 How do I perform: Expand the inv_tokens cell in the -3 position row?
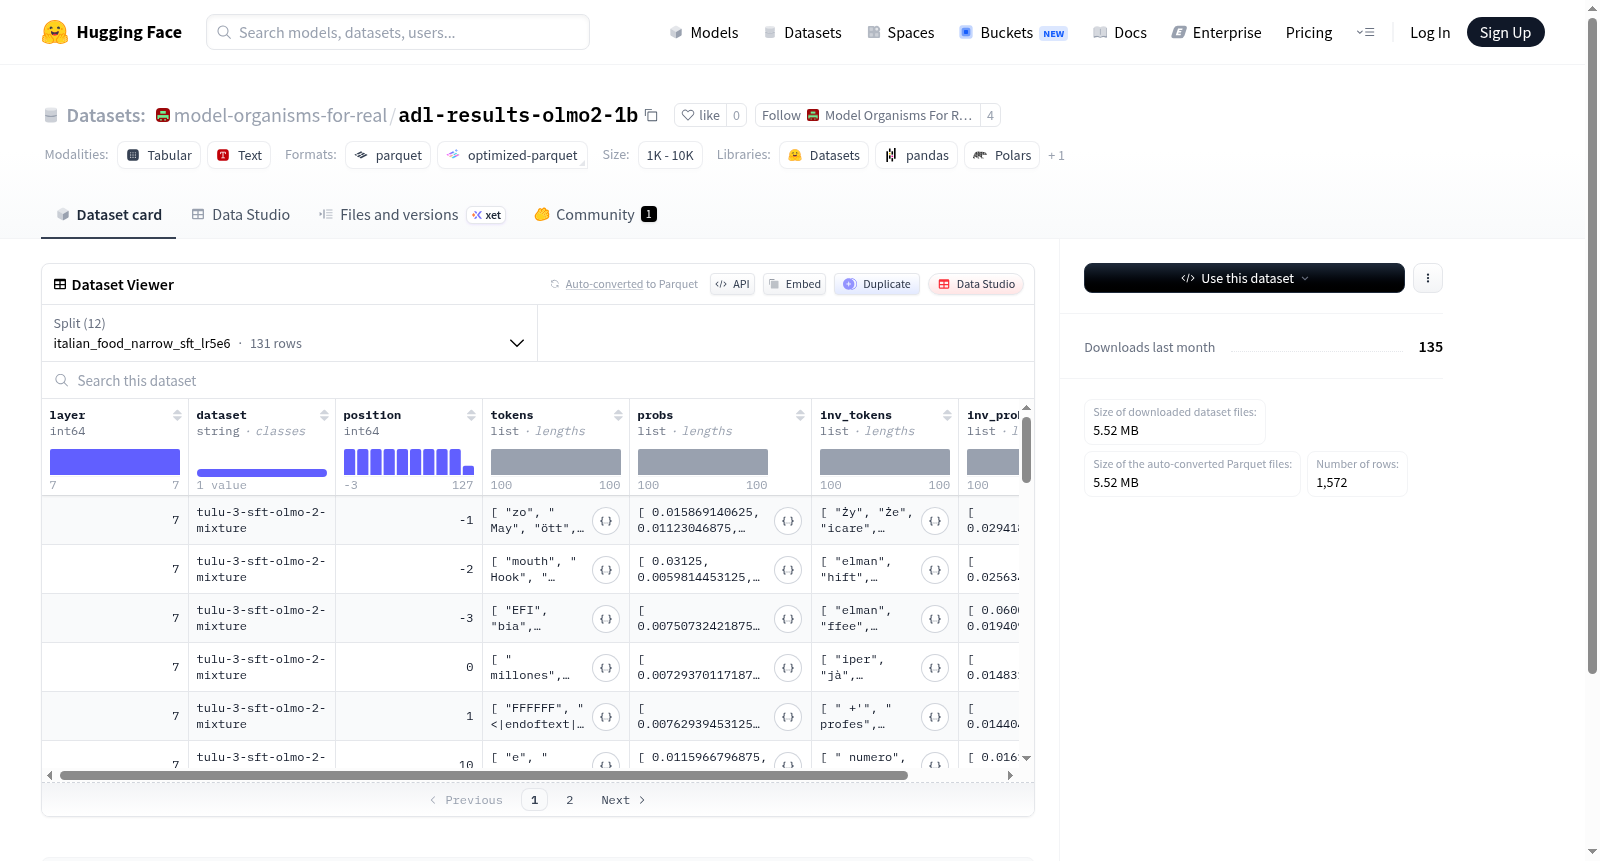click(x=935, y=619)
